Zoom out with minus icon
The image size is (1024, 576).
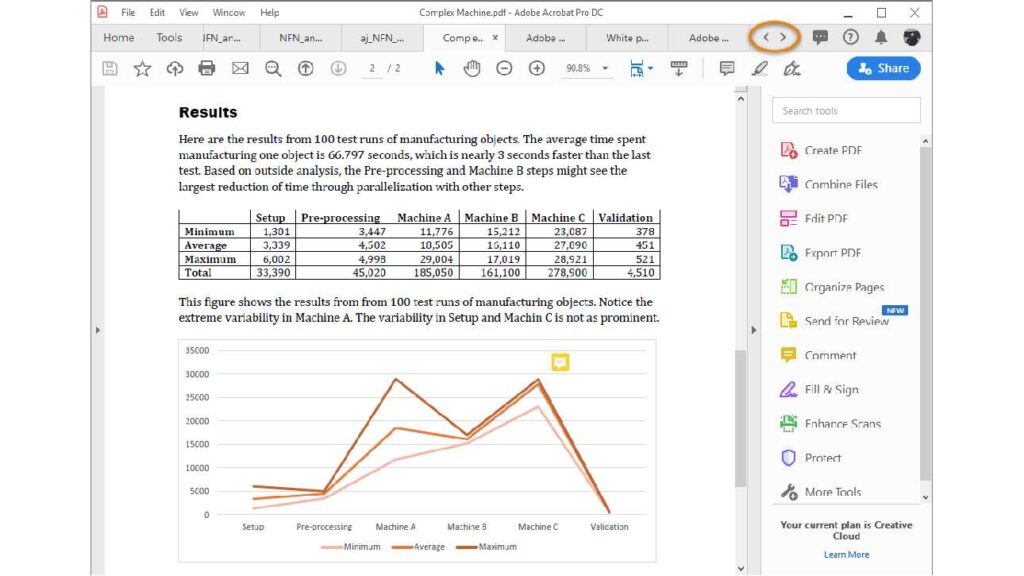(x=504, y=68)
